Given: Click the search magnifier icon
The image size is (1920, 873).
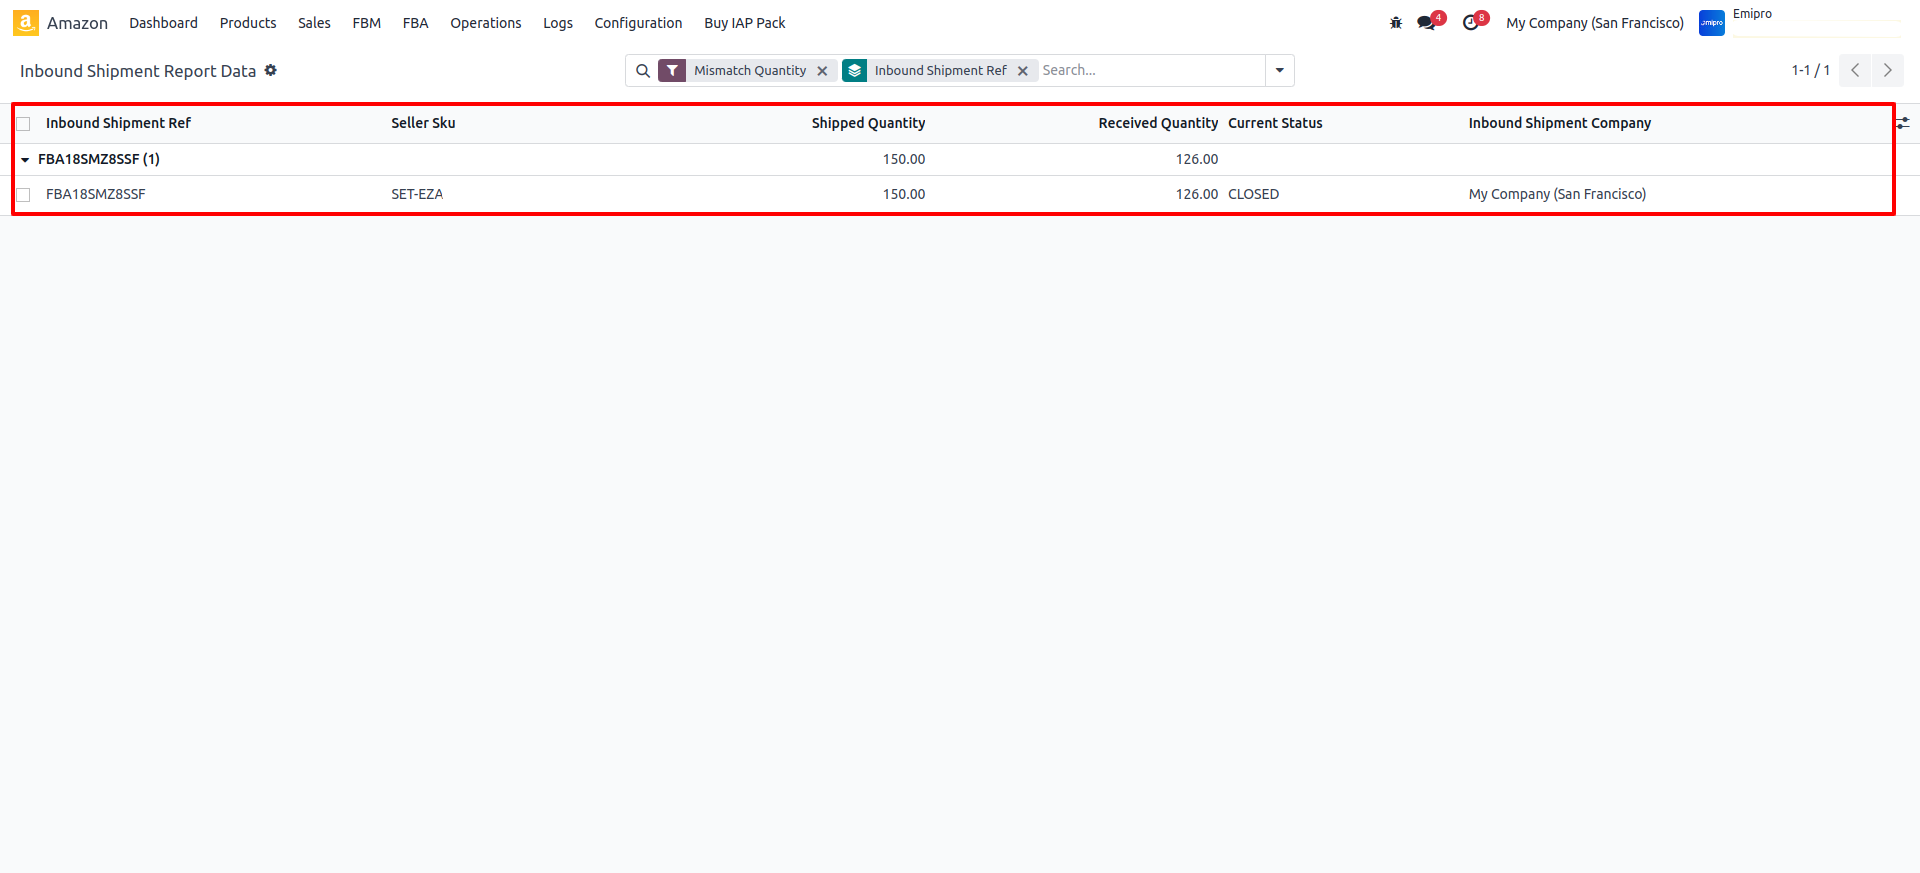Looking at the screenshot, I should click(x=643, y=71).
